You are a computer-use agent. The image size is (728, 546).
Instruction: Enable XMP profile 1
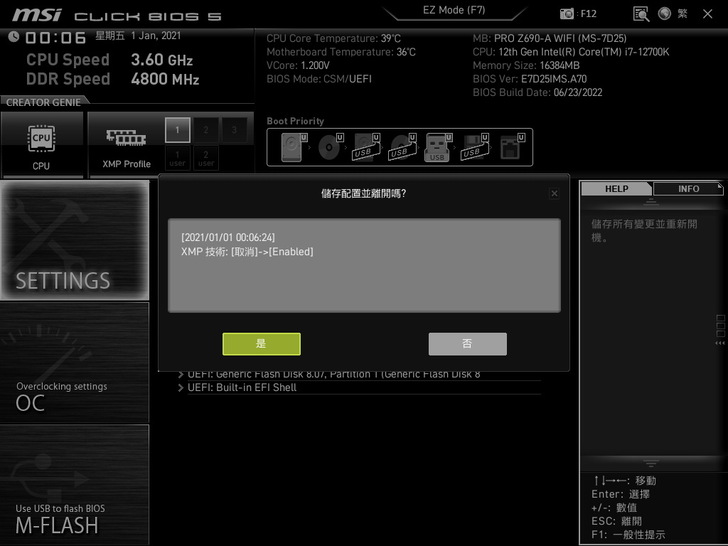click(x=177, y=130)
